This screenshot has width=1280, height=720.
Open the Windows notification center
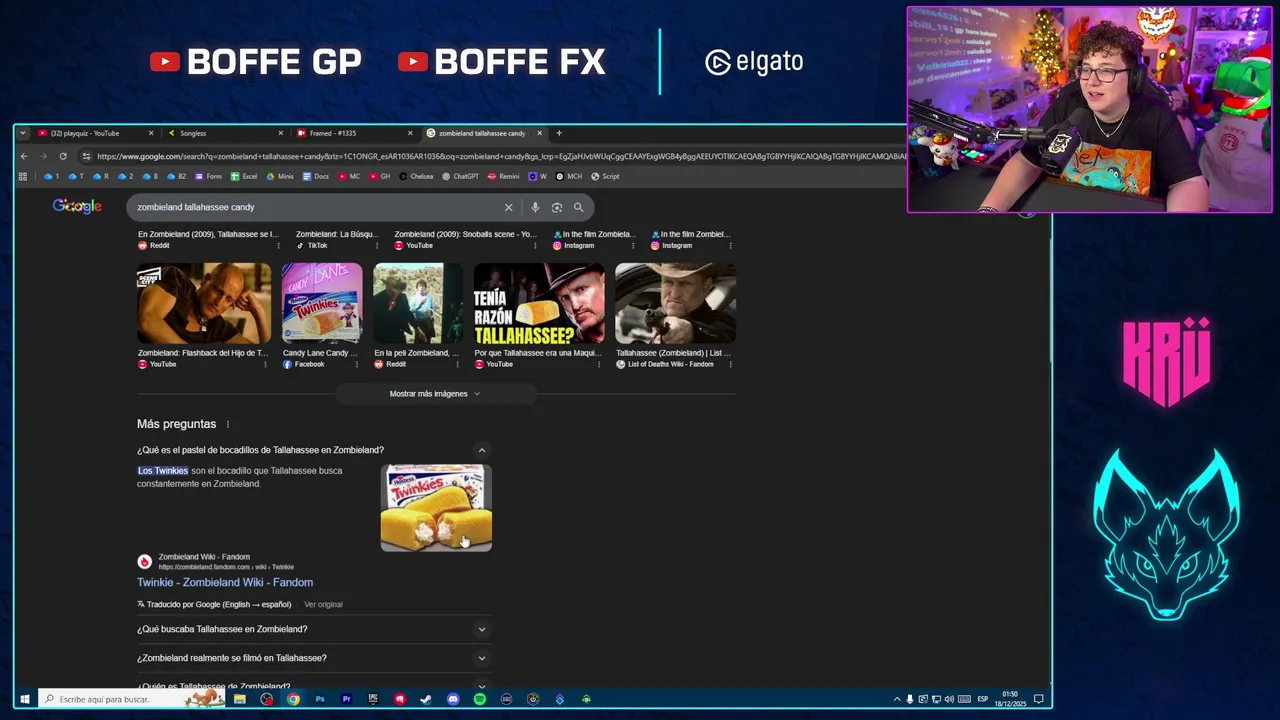click(x=1039, y=699)
